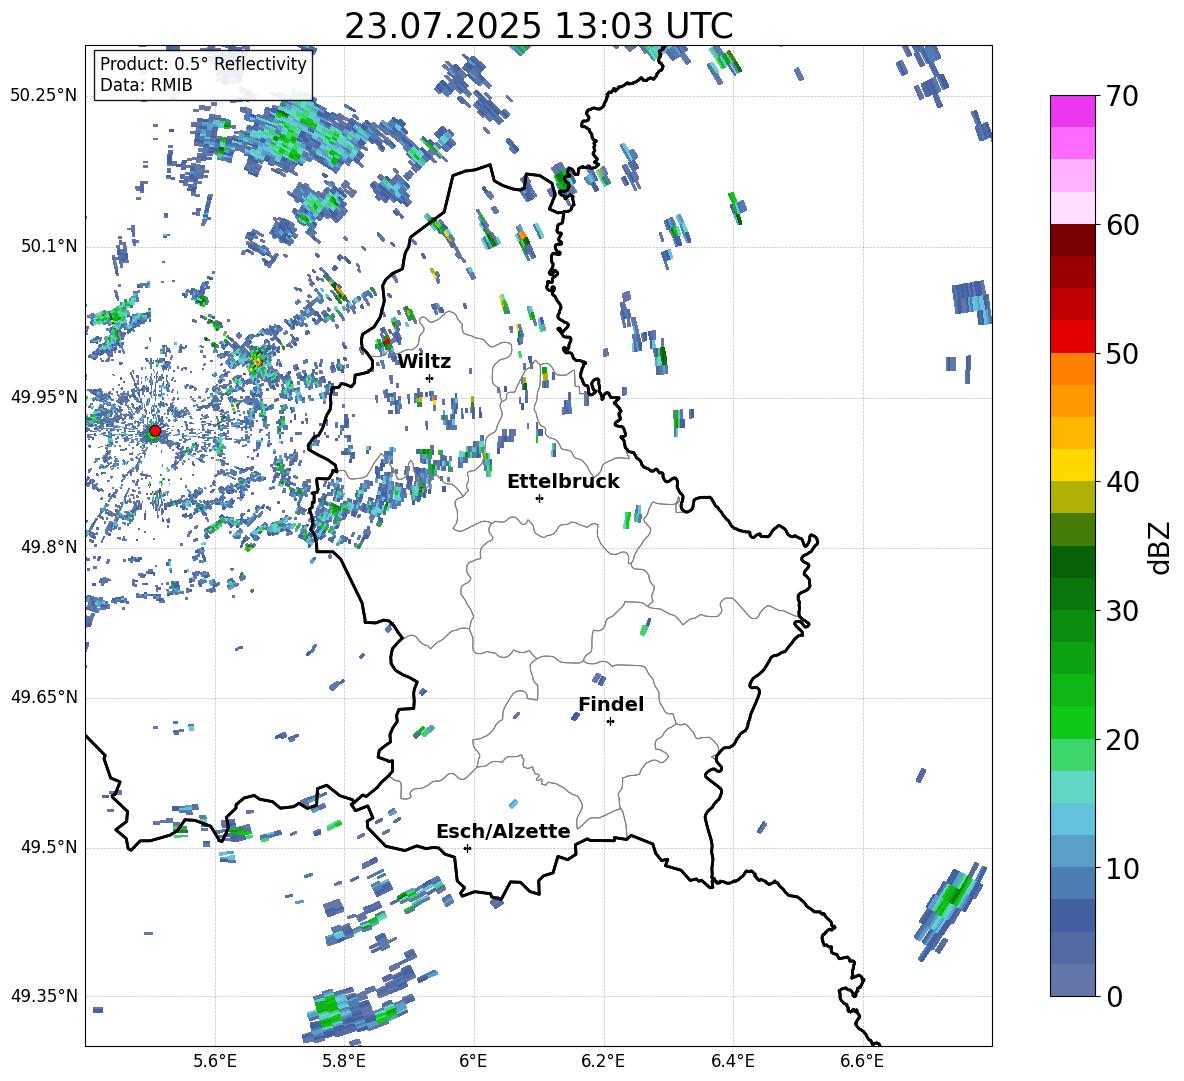Click the colorbar tick label 40

pos(1122,482)
